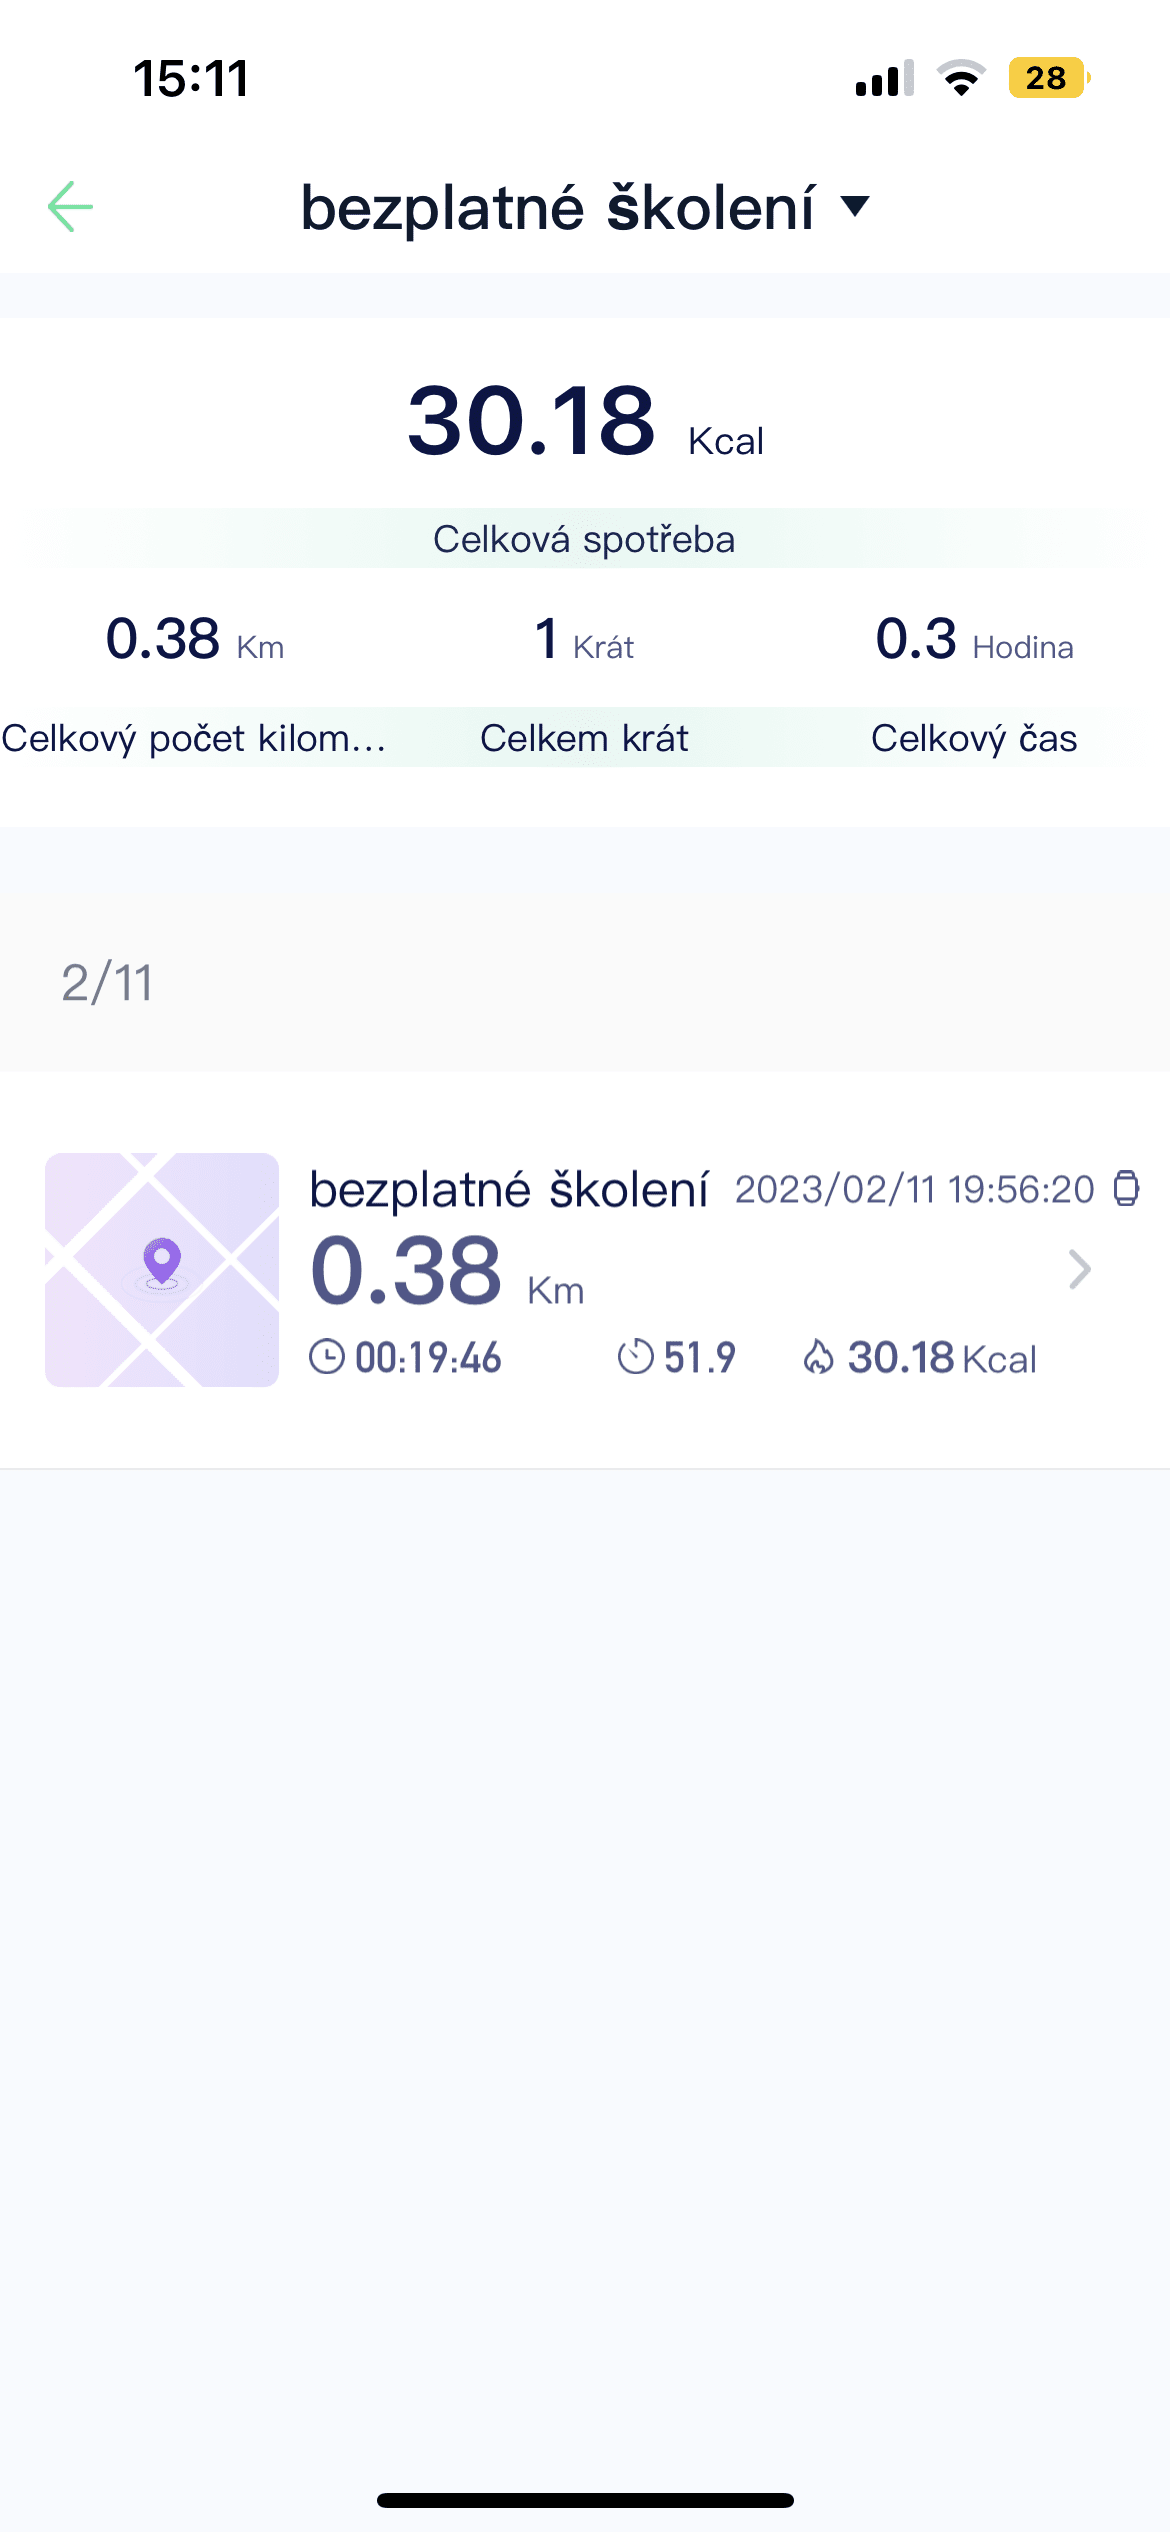Select the Celková spotřeba label
This screenshot has height=2532, width=1170.
tap(584, 539)
